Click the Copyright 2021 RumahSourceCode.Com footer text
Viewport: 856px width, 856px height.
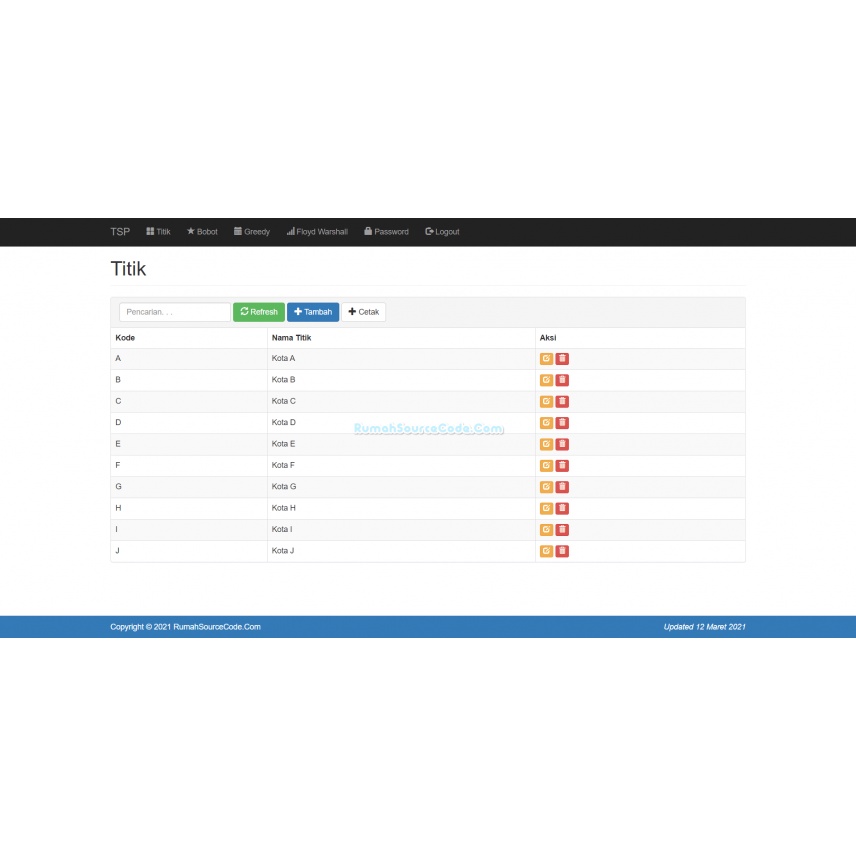186,627
